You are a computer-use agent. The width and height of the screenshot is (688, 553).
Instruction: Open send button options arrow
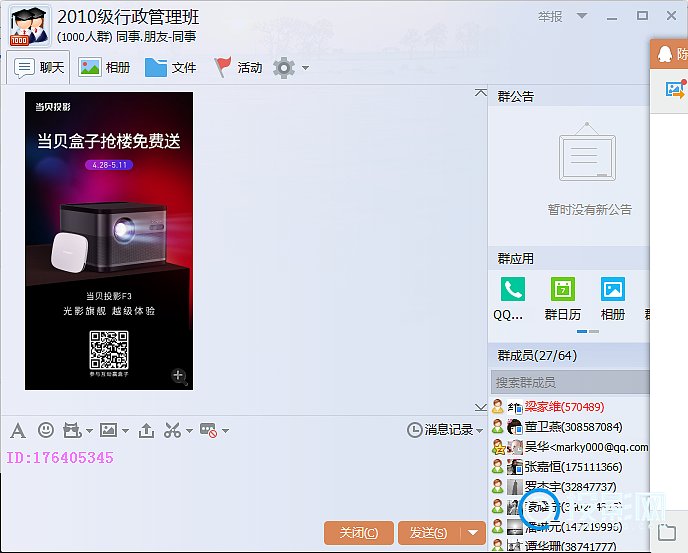pos(473,533)
